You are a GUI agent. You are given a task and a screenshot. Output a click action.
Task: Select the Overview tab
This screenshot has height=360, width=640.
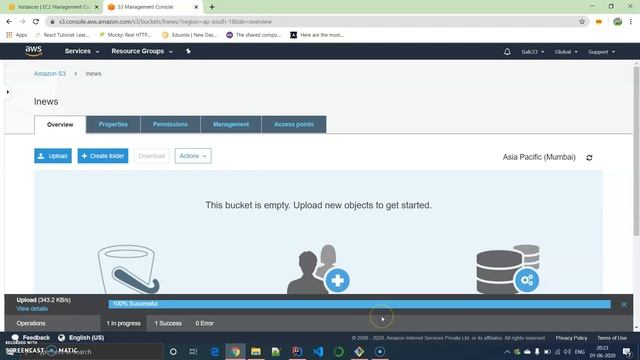(60, 124)
